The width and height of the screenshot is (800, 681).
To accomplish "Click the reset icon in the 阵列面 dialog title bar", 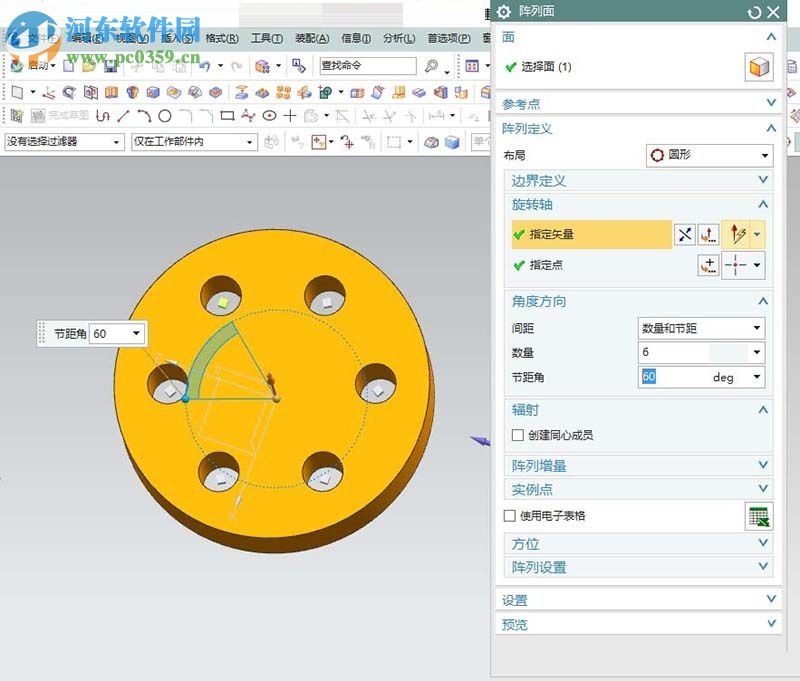I will click(x=755, y=13).
